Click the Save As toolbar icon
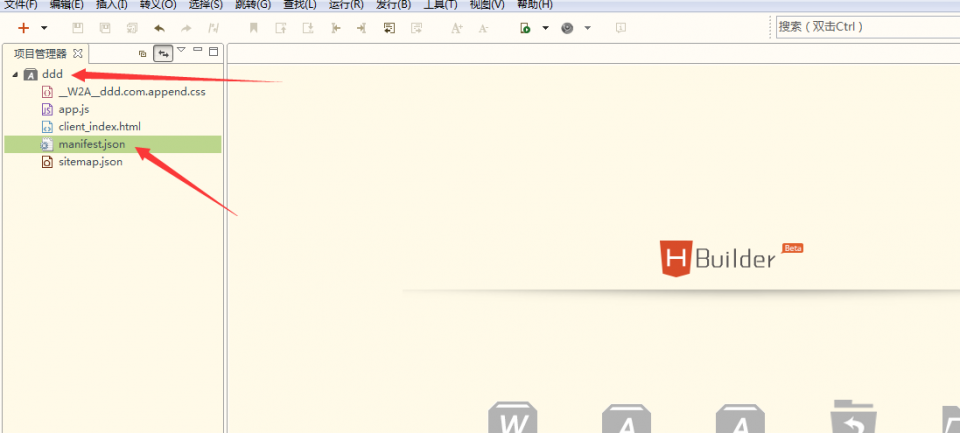The image size is (960, 433). pos(105,28)
